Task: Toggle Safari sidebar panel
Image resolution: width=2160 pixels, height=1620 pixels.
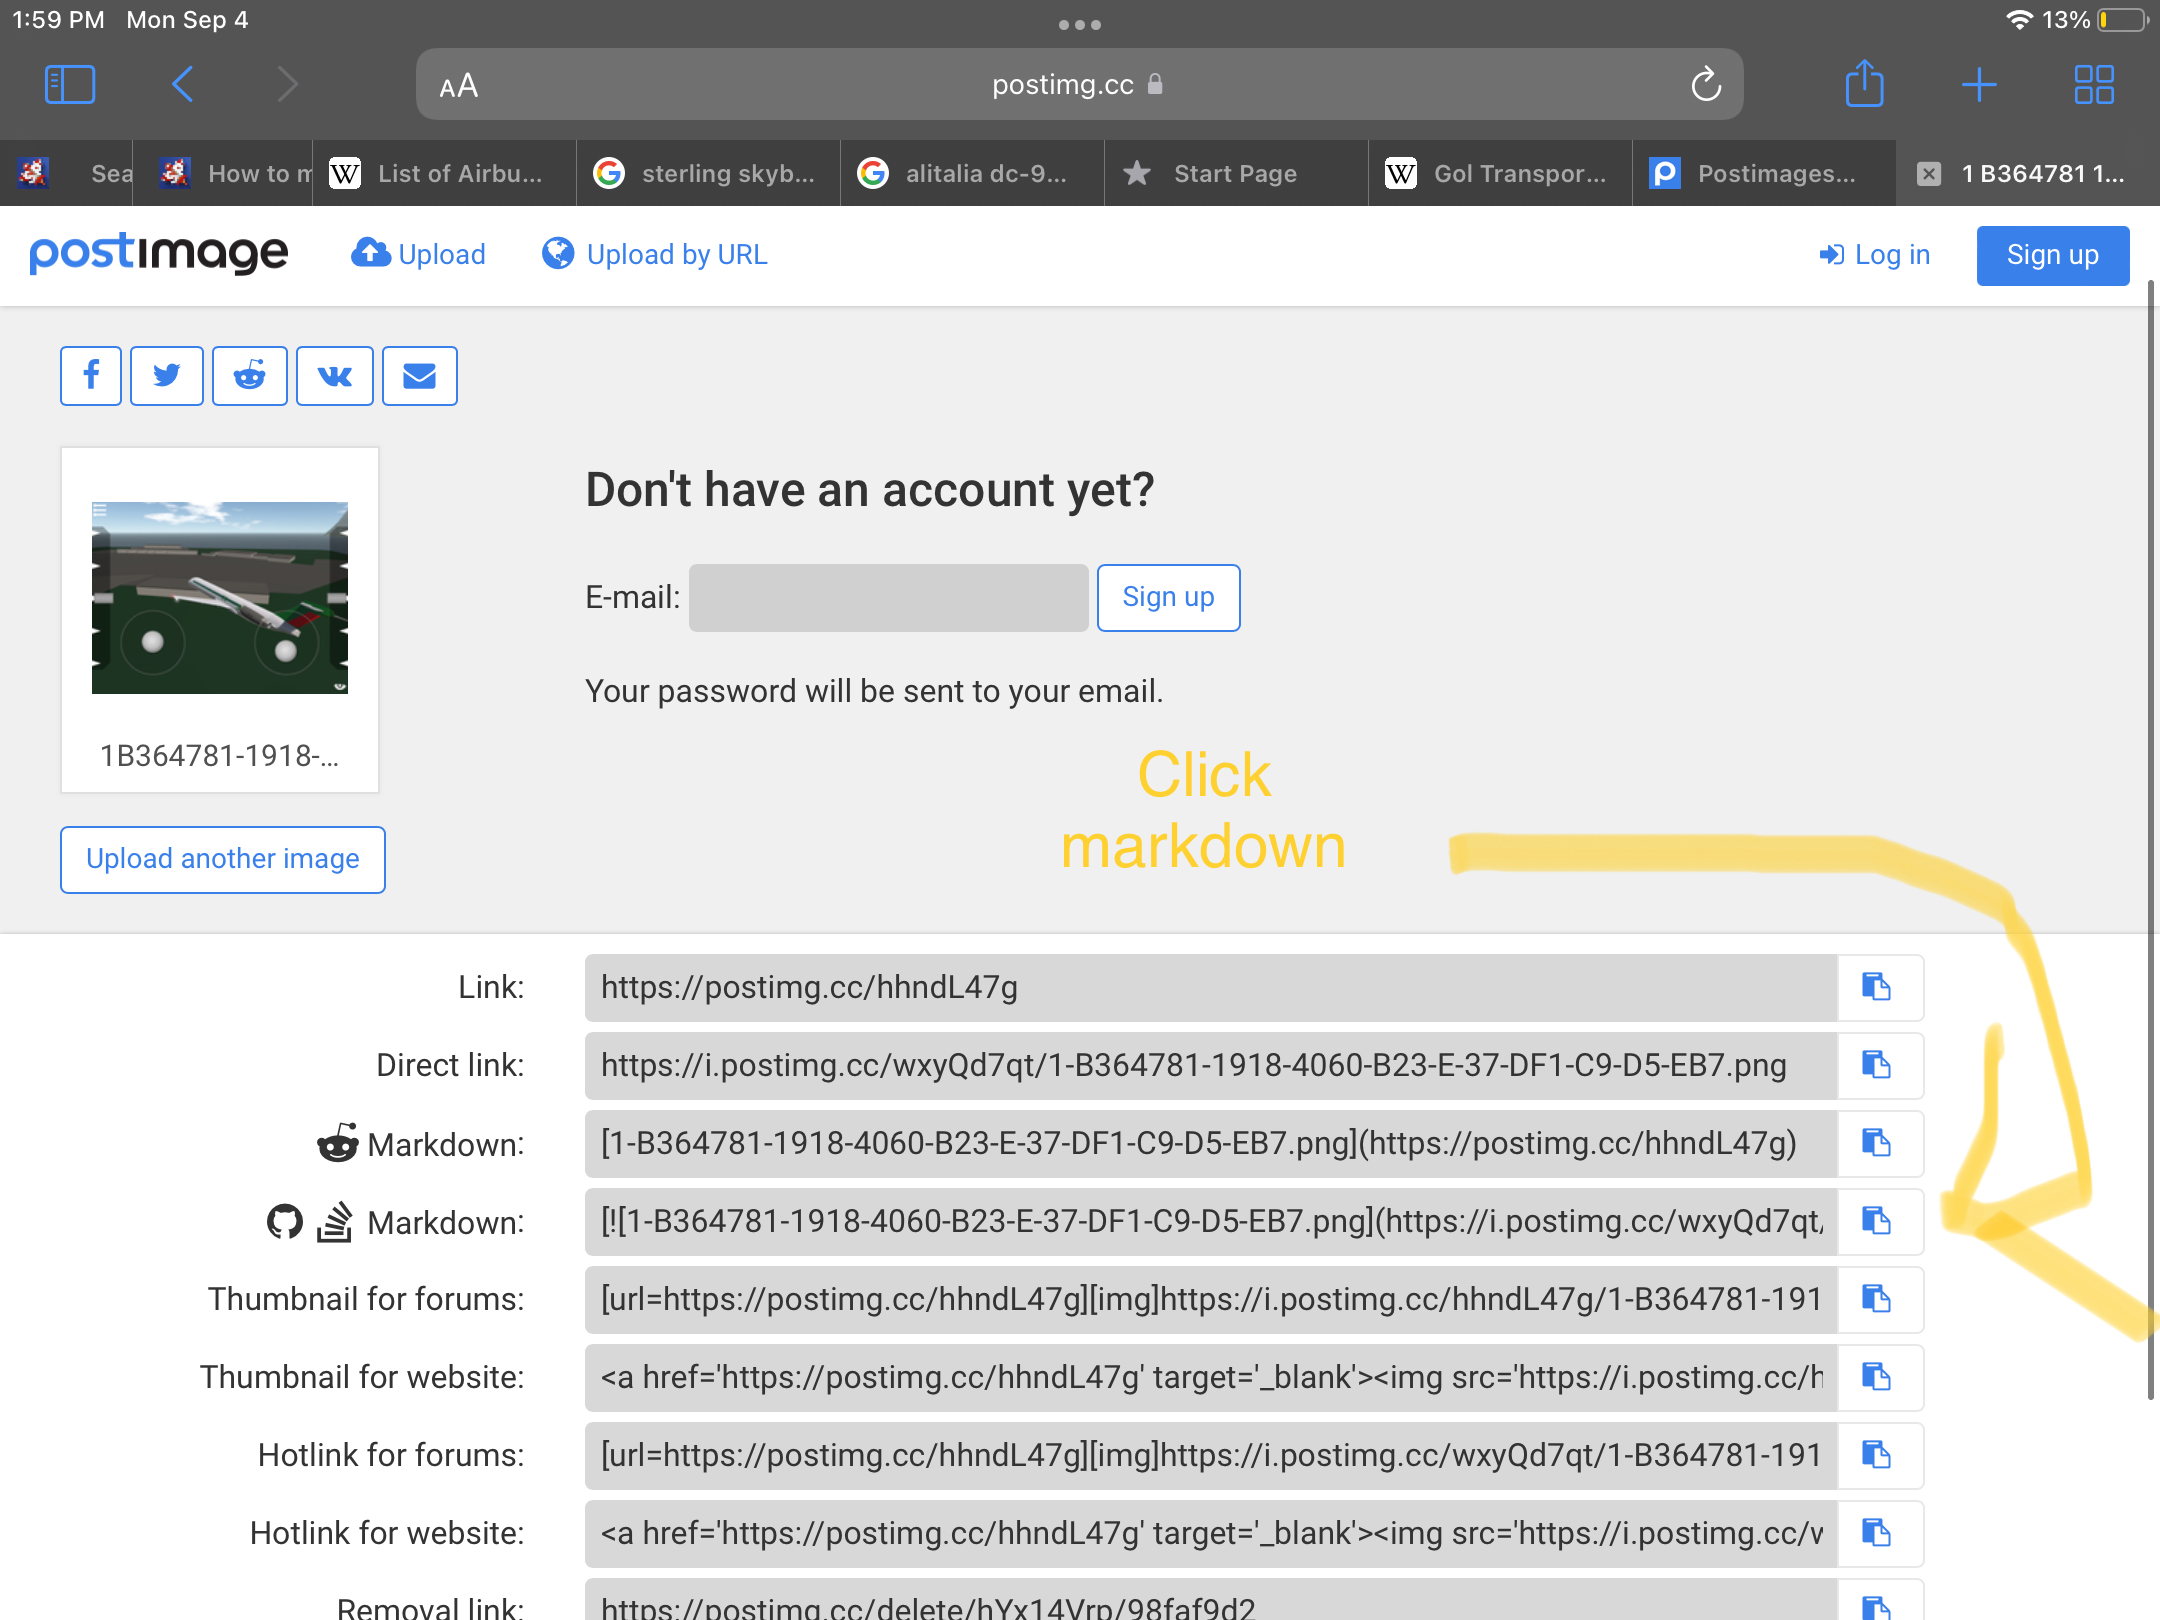Action: point(70,84)
